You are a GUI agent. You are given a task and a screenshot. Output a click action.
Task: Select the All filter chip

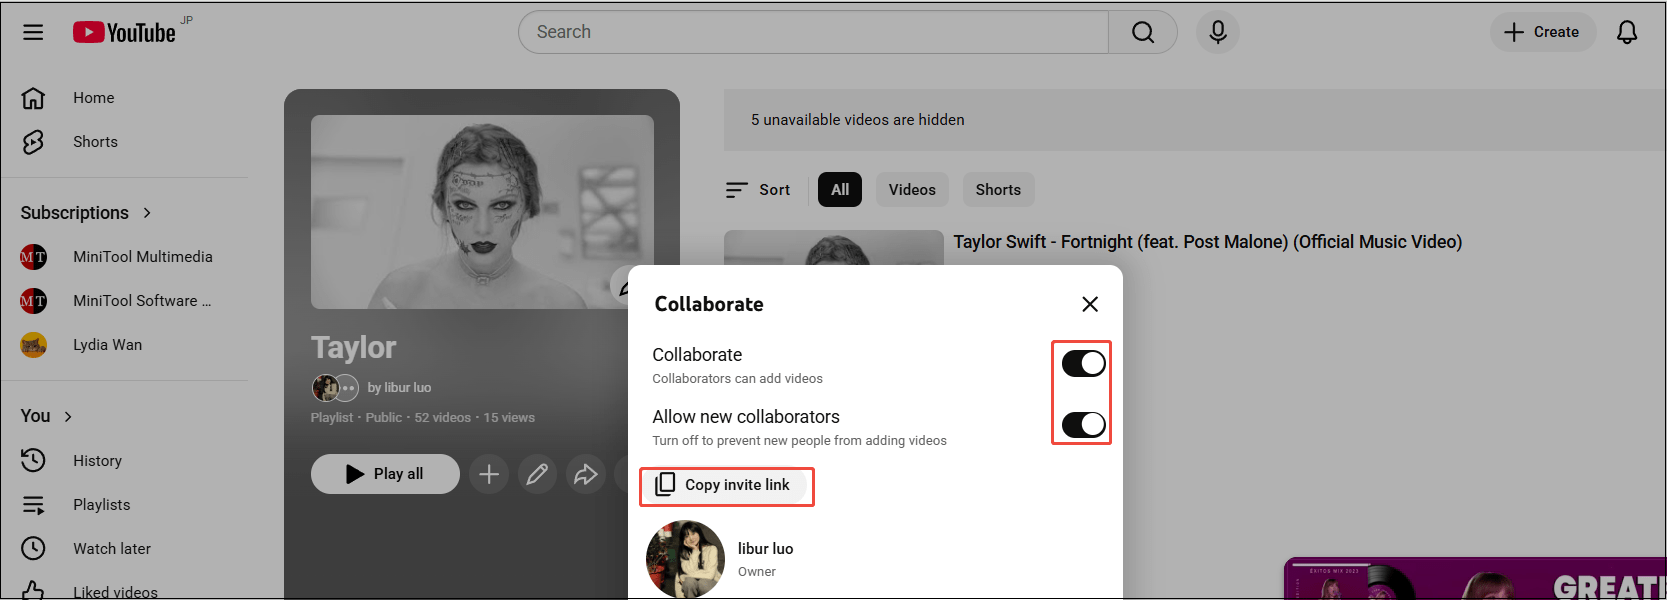[840, 190]
